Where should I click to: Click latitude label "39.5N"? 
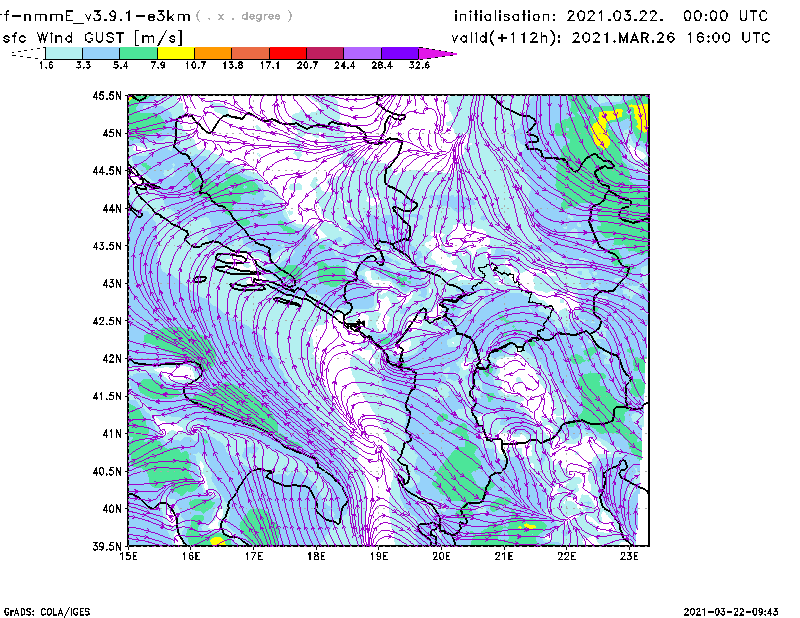pos(107,546)
